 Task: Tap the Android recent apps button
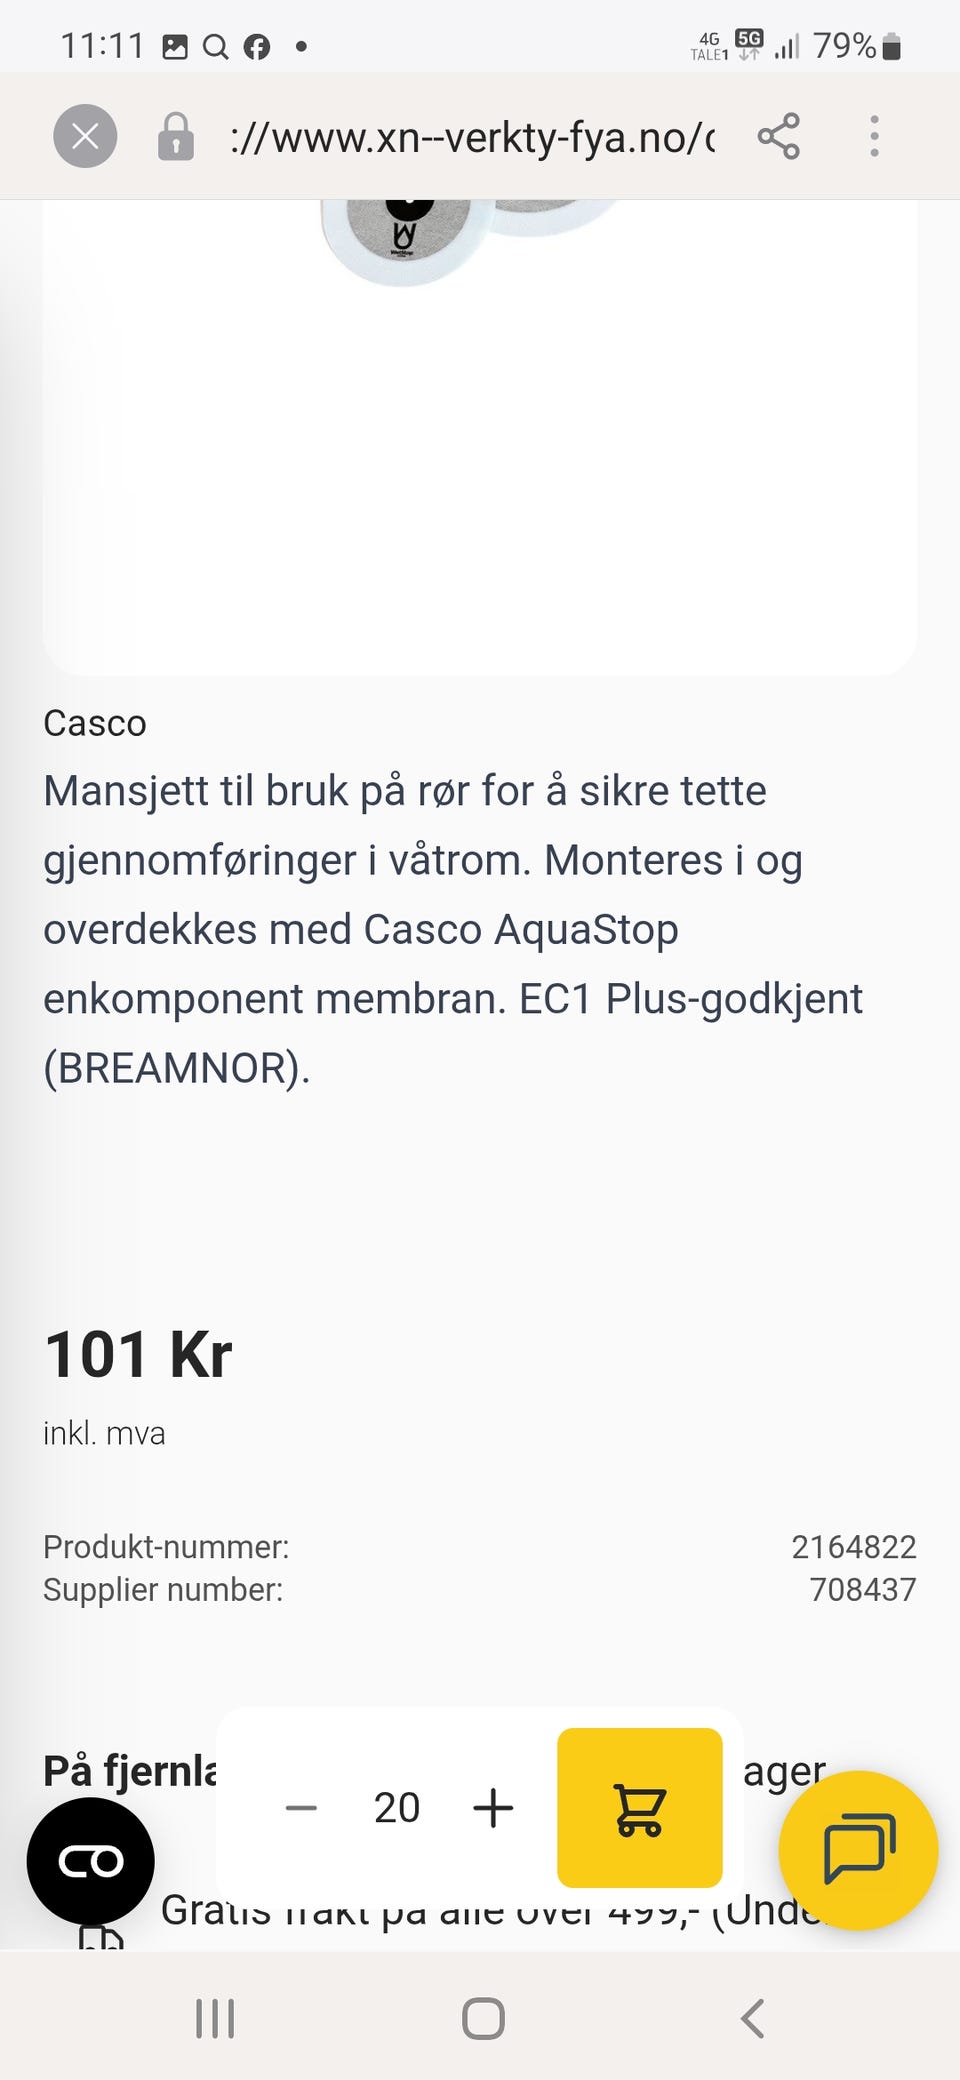tap(215, 2018)
